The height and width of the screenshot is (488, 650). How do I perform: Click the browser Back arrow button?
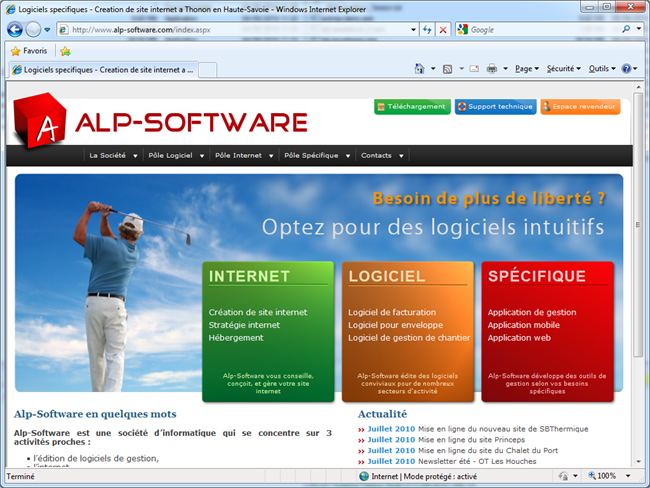click(15, 30)
